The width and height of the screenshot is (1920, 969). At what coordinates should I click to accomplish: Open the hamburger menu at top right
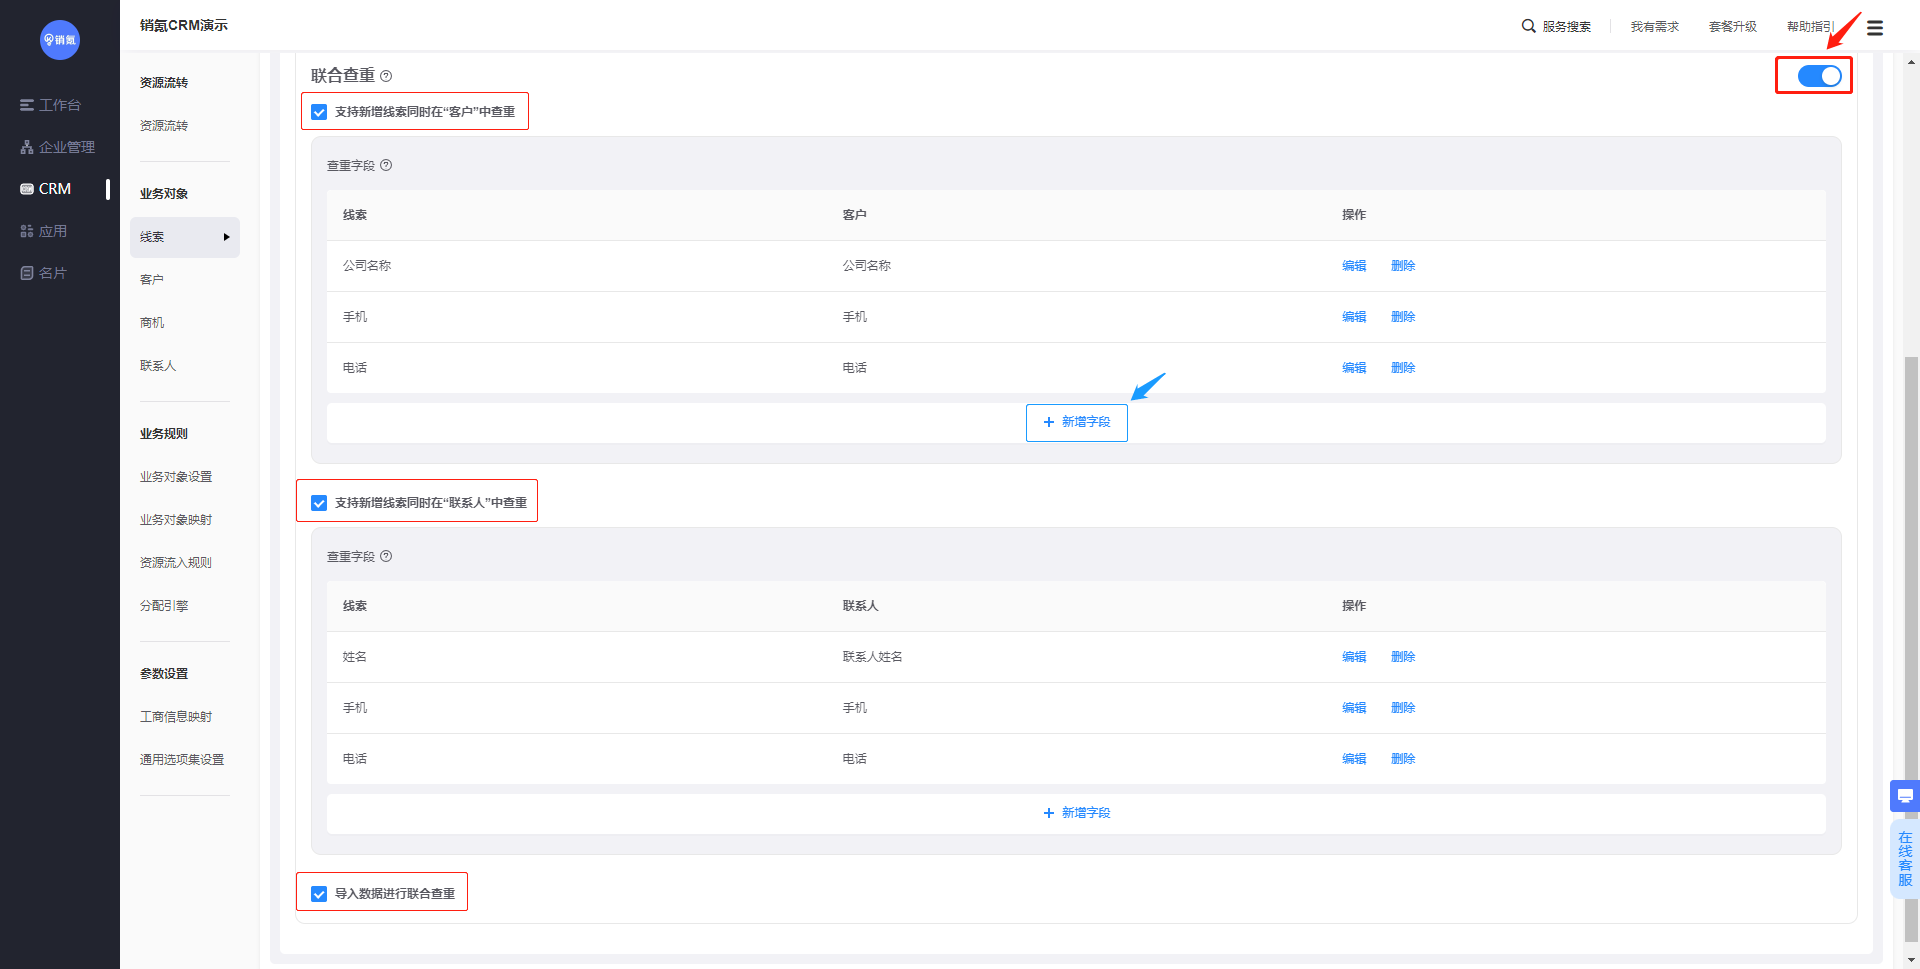pos(1875,28)
